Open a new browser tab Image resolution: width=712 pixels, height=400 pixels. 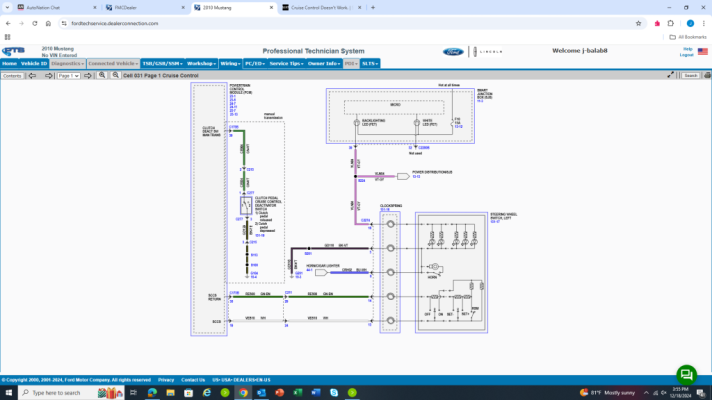pos(373,7)
